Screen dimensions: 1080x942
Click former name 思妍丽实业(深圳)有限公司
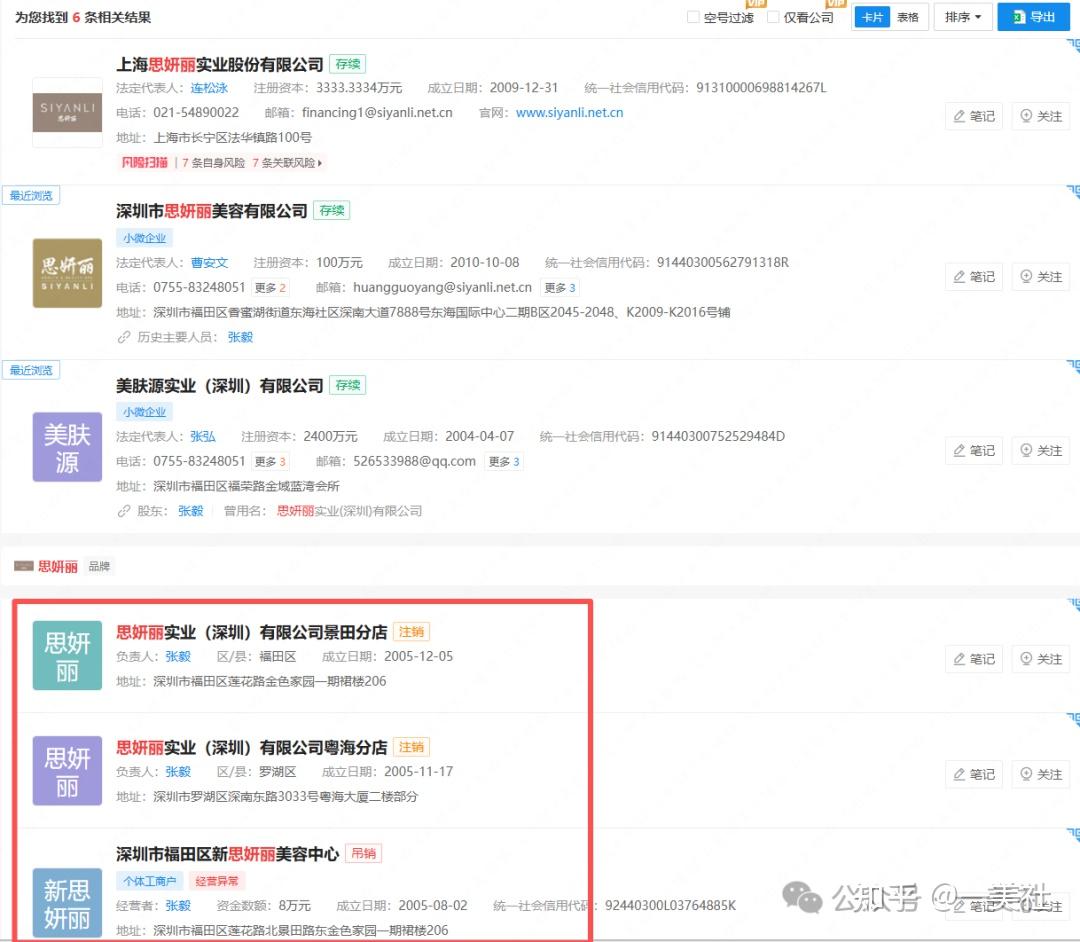[x=350, y=511]
